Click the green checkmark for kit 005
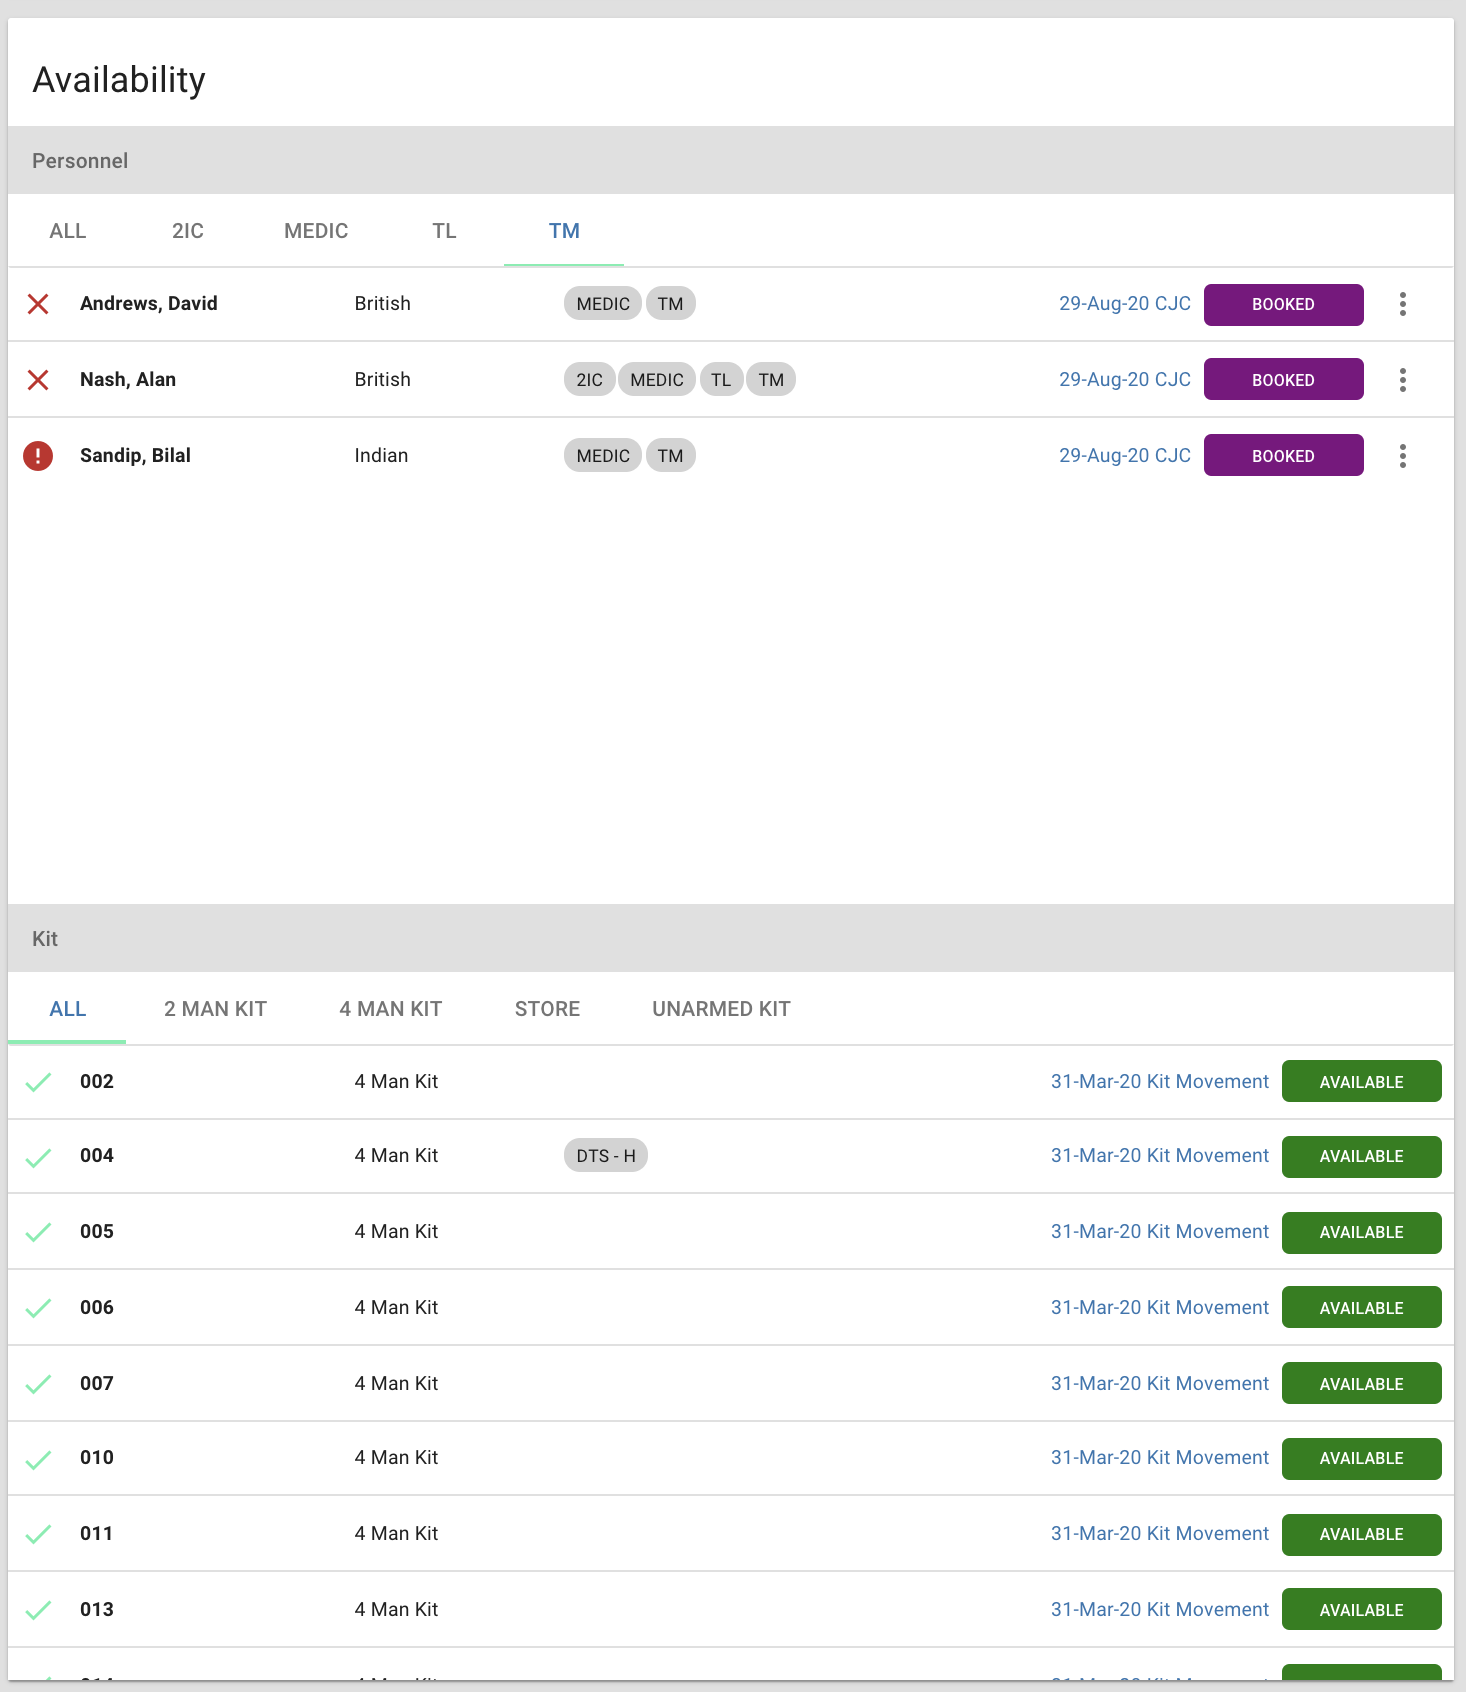This screenshot has height=1692, width=1466. [x=38, y=1232]
